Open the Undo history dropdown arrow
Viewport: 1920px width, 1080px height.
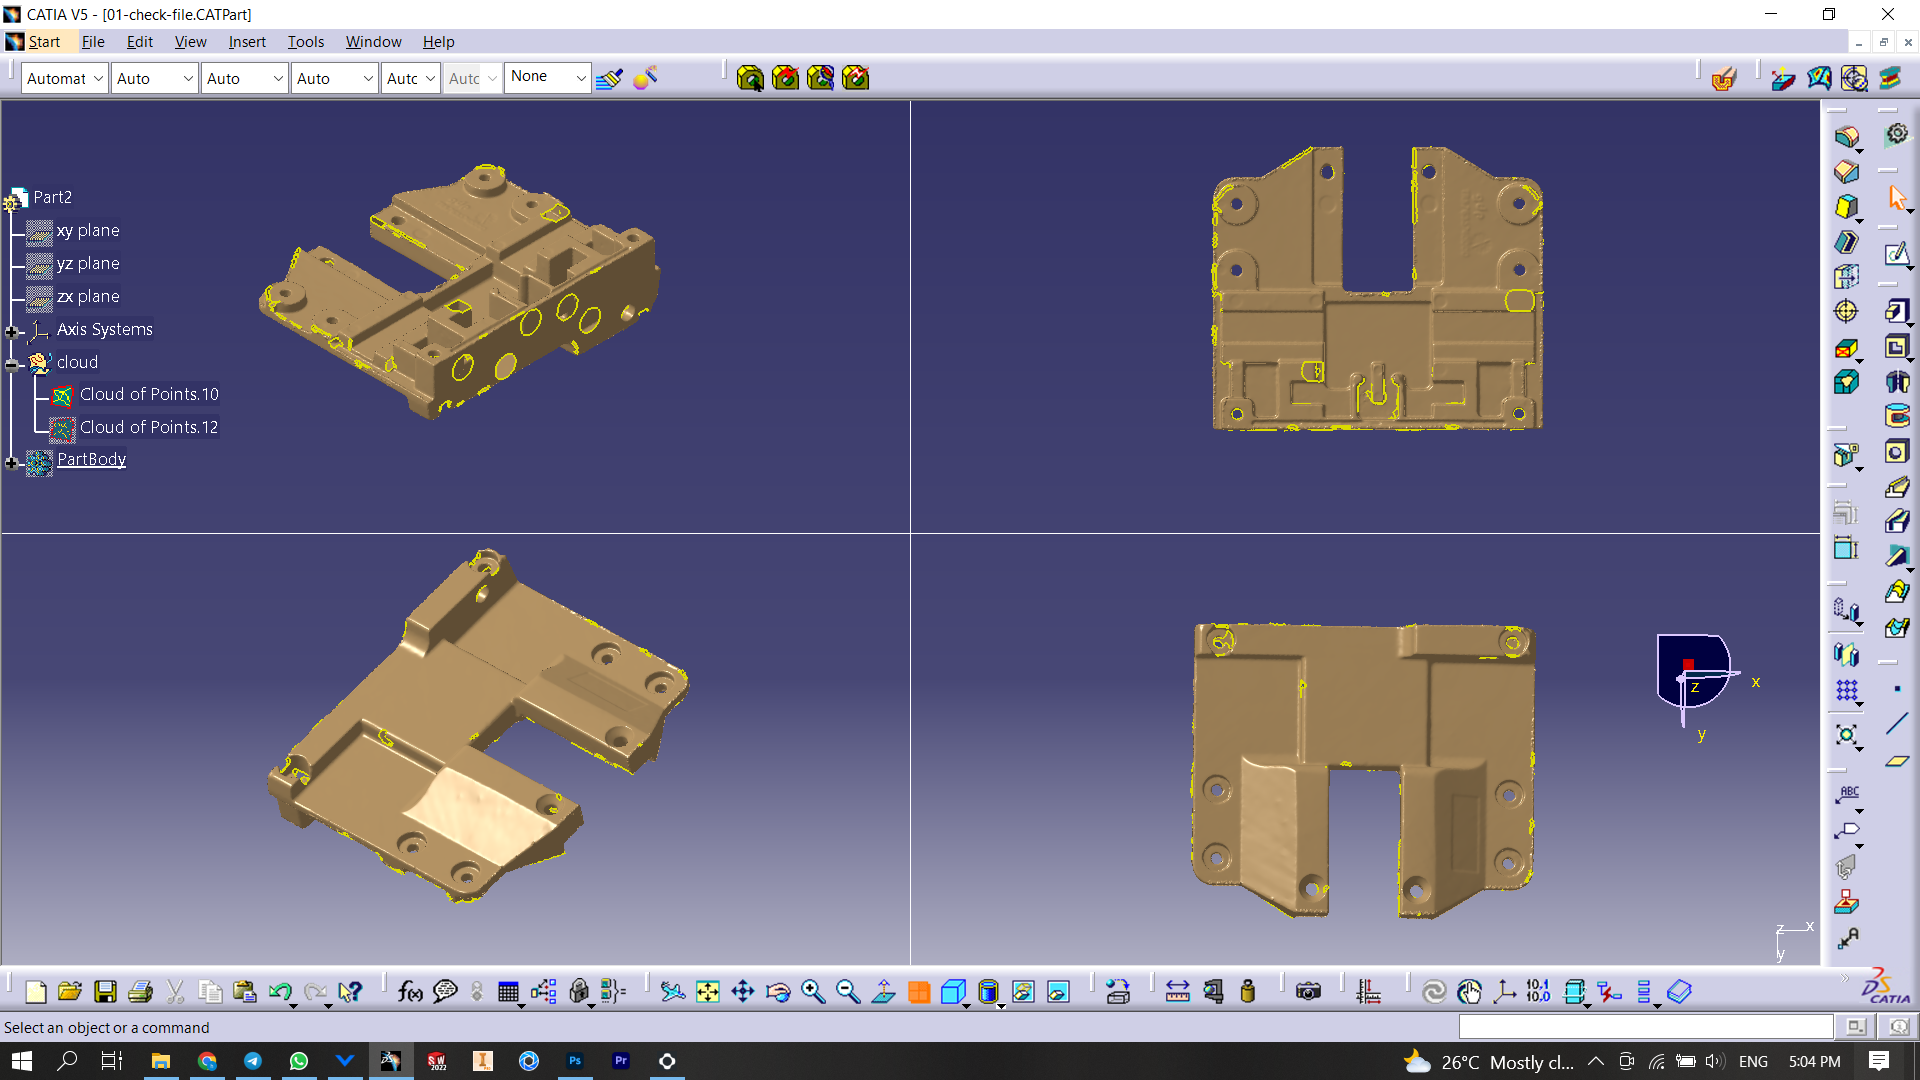[x=293, y=1004]
